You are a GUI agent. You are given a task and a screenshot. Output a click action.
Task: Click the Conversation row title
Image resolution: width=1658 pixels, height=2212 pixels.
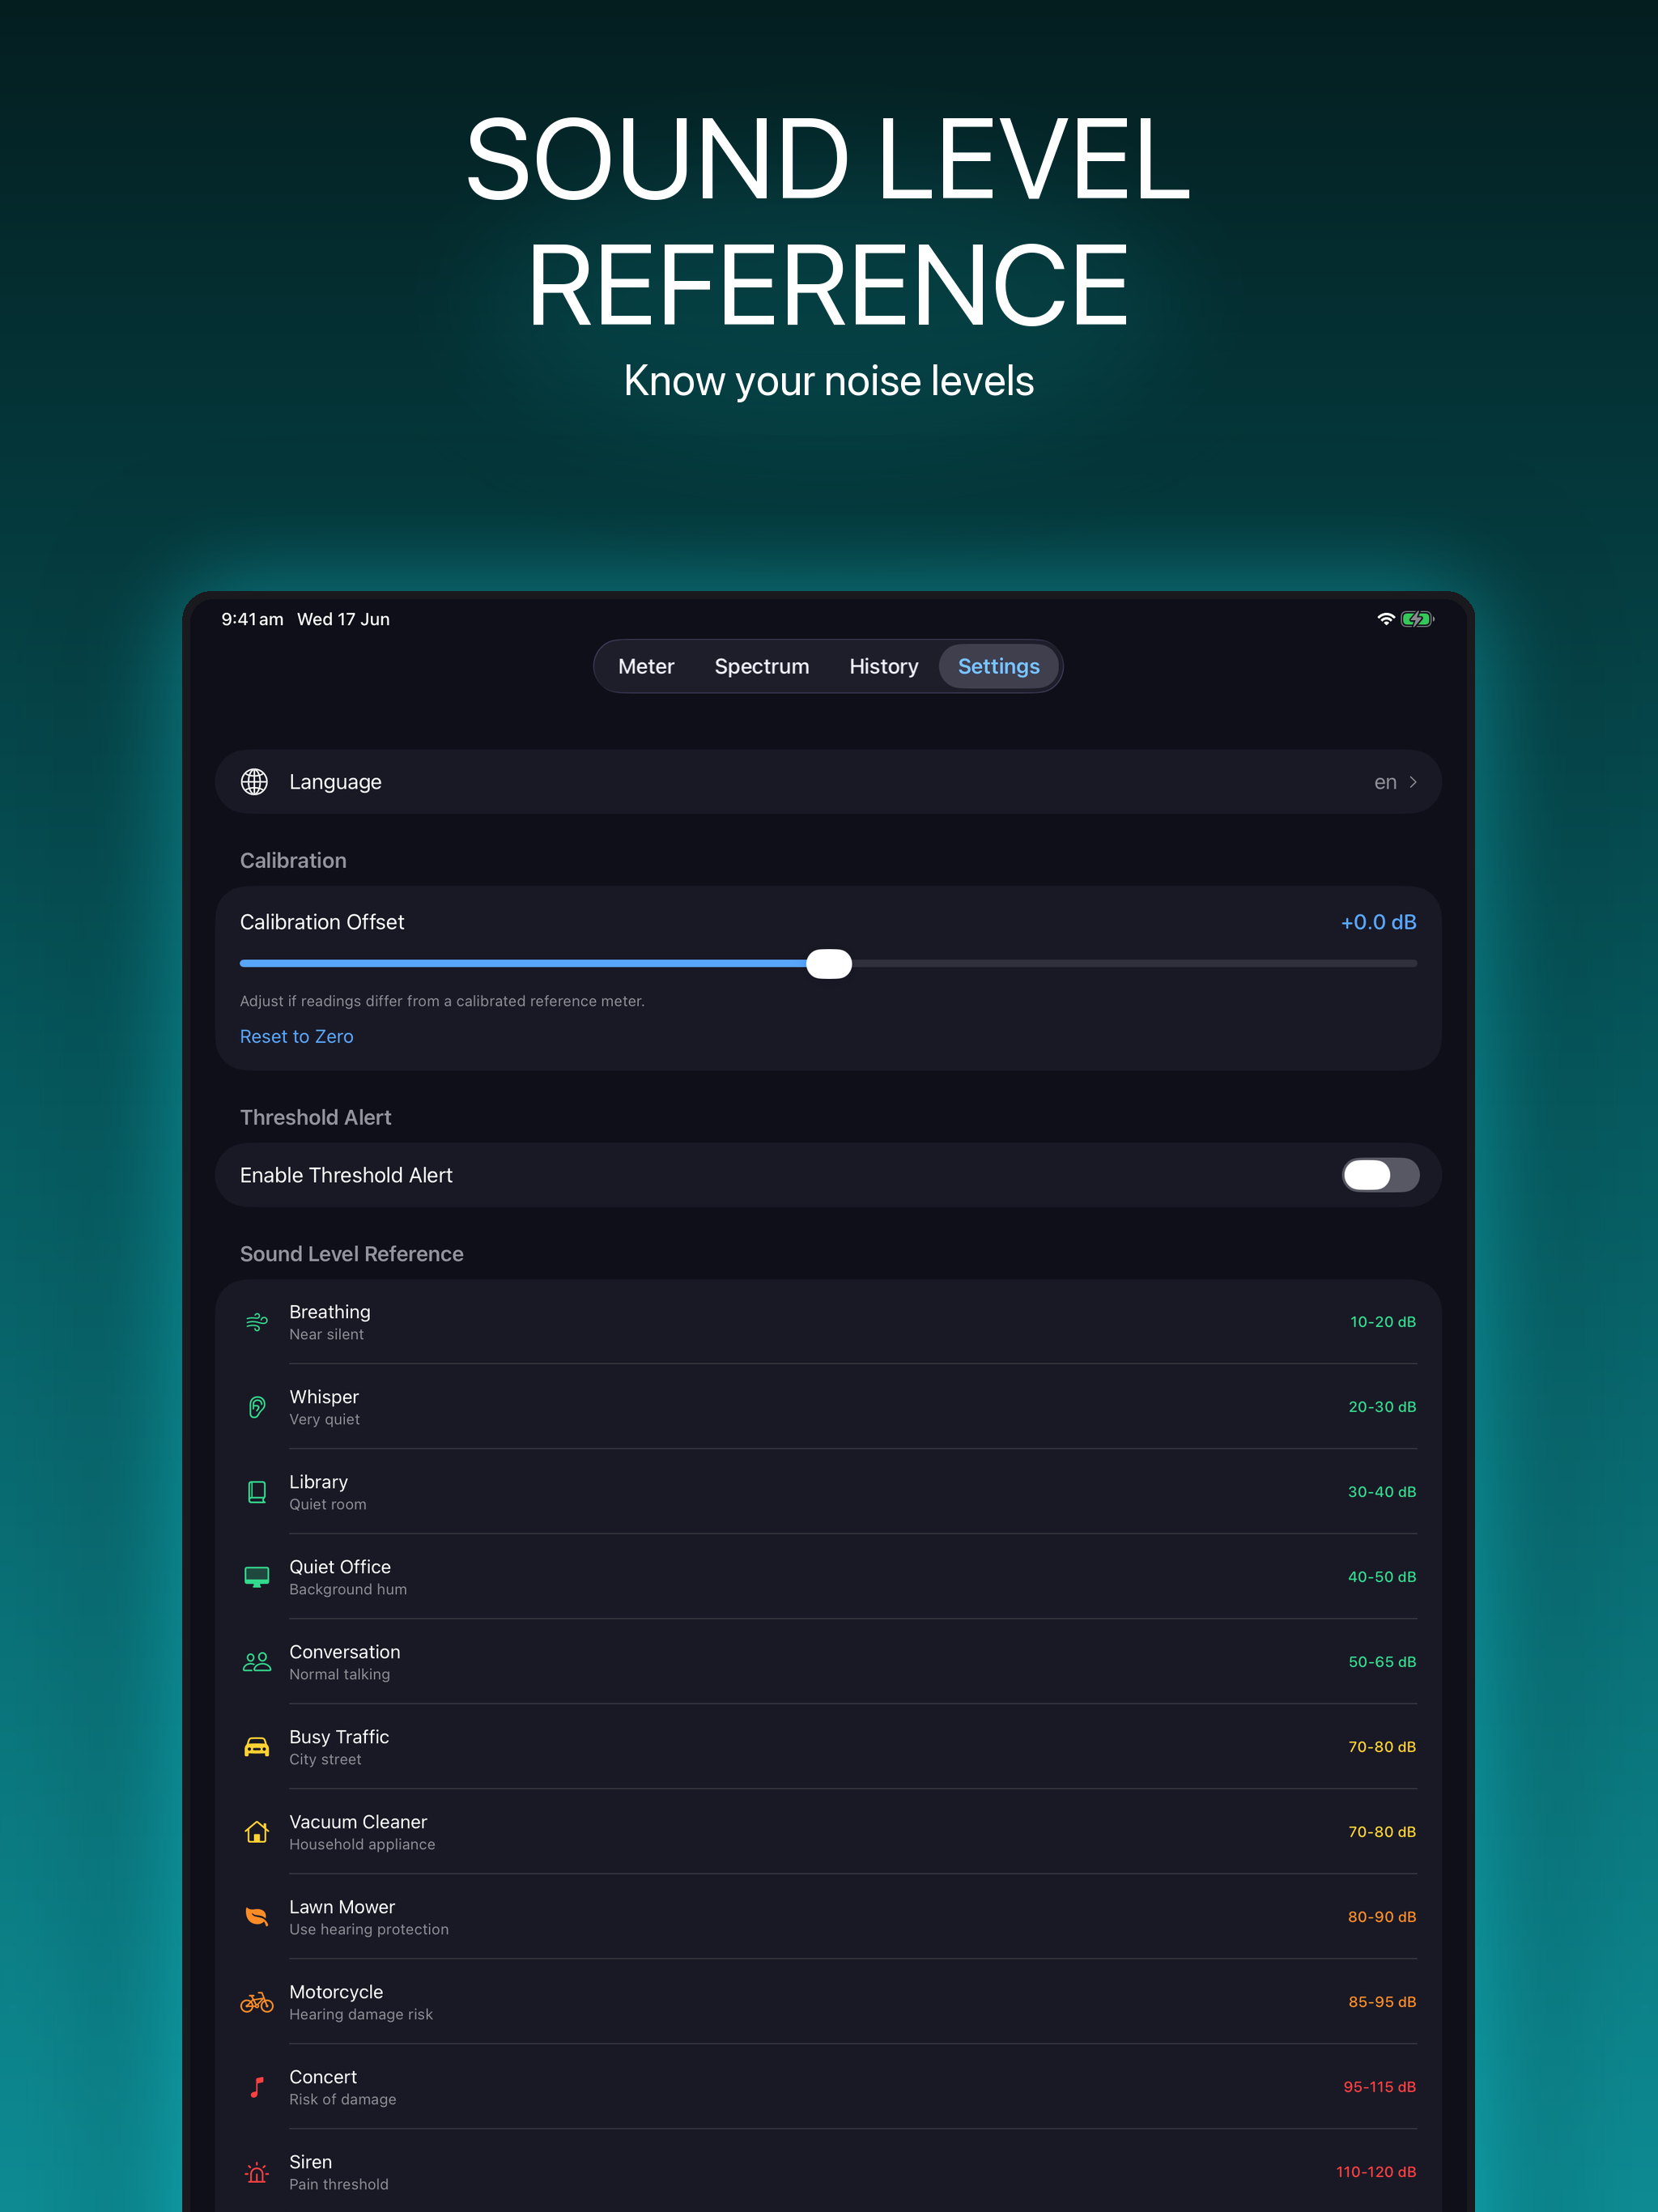(345, 1652)
